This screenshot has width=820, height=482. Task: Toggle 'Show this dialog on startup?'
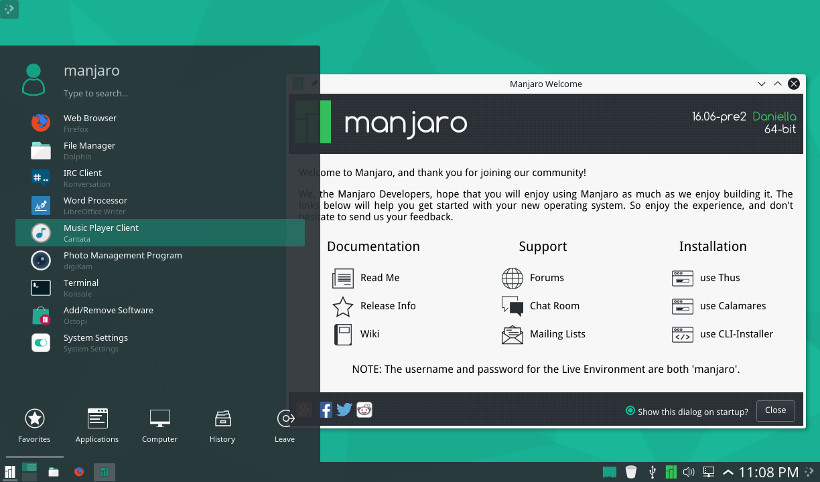[687, 411]
